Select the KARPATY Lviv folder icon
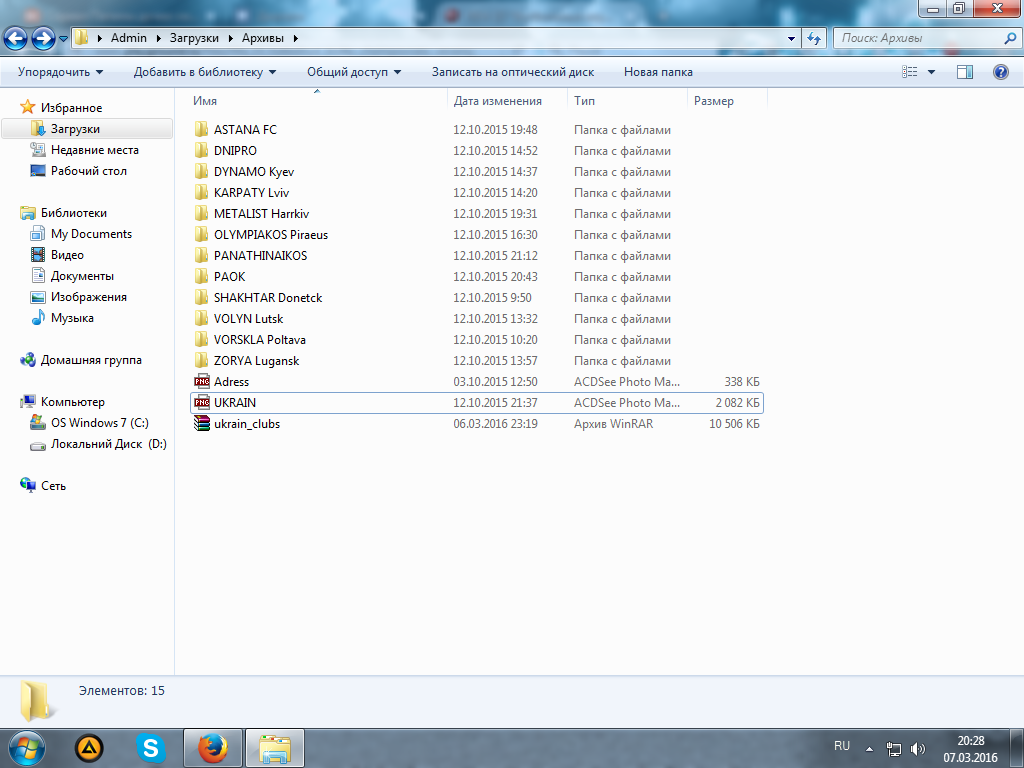1024x768 pixels. point(202,192)
